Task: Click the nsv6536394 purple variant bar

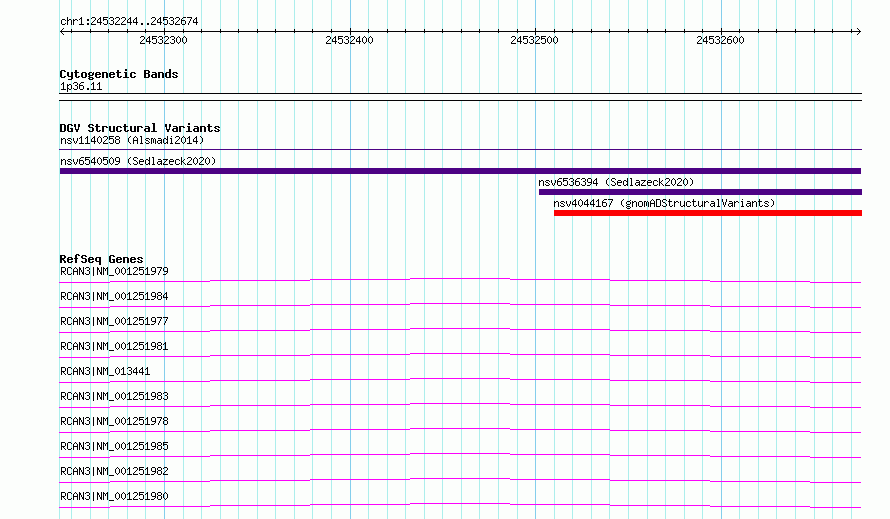Action: (x=700, y=192)
